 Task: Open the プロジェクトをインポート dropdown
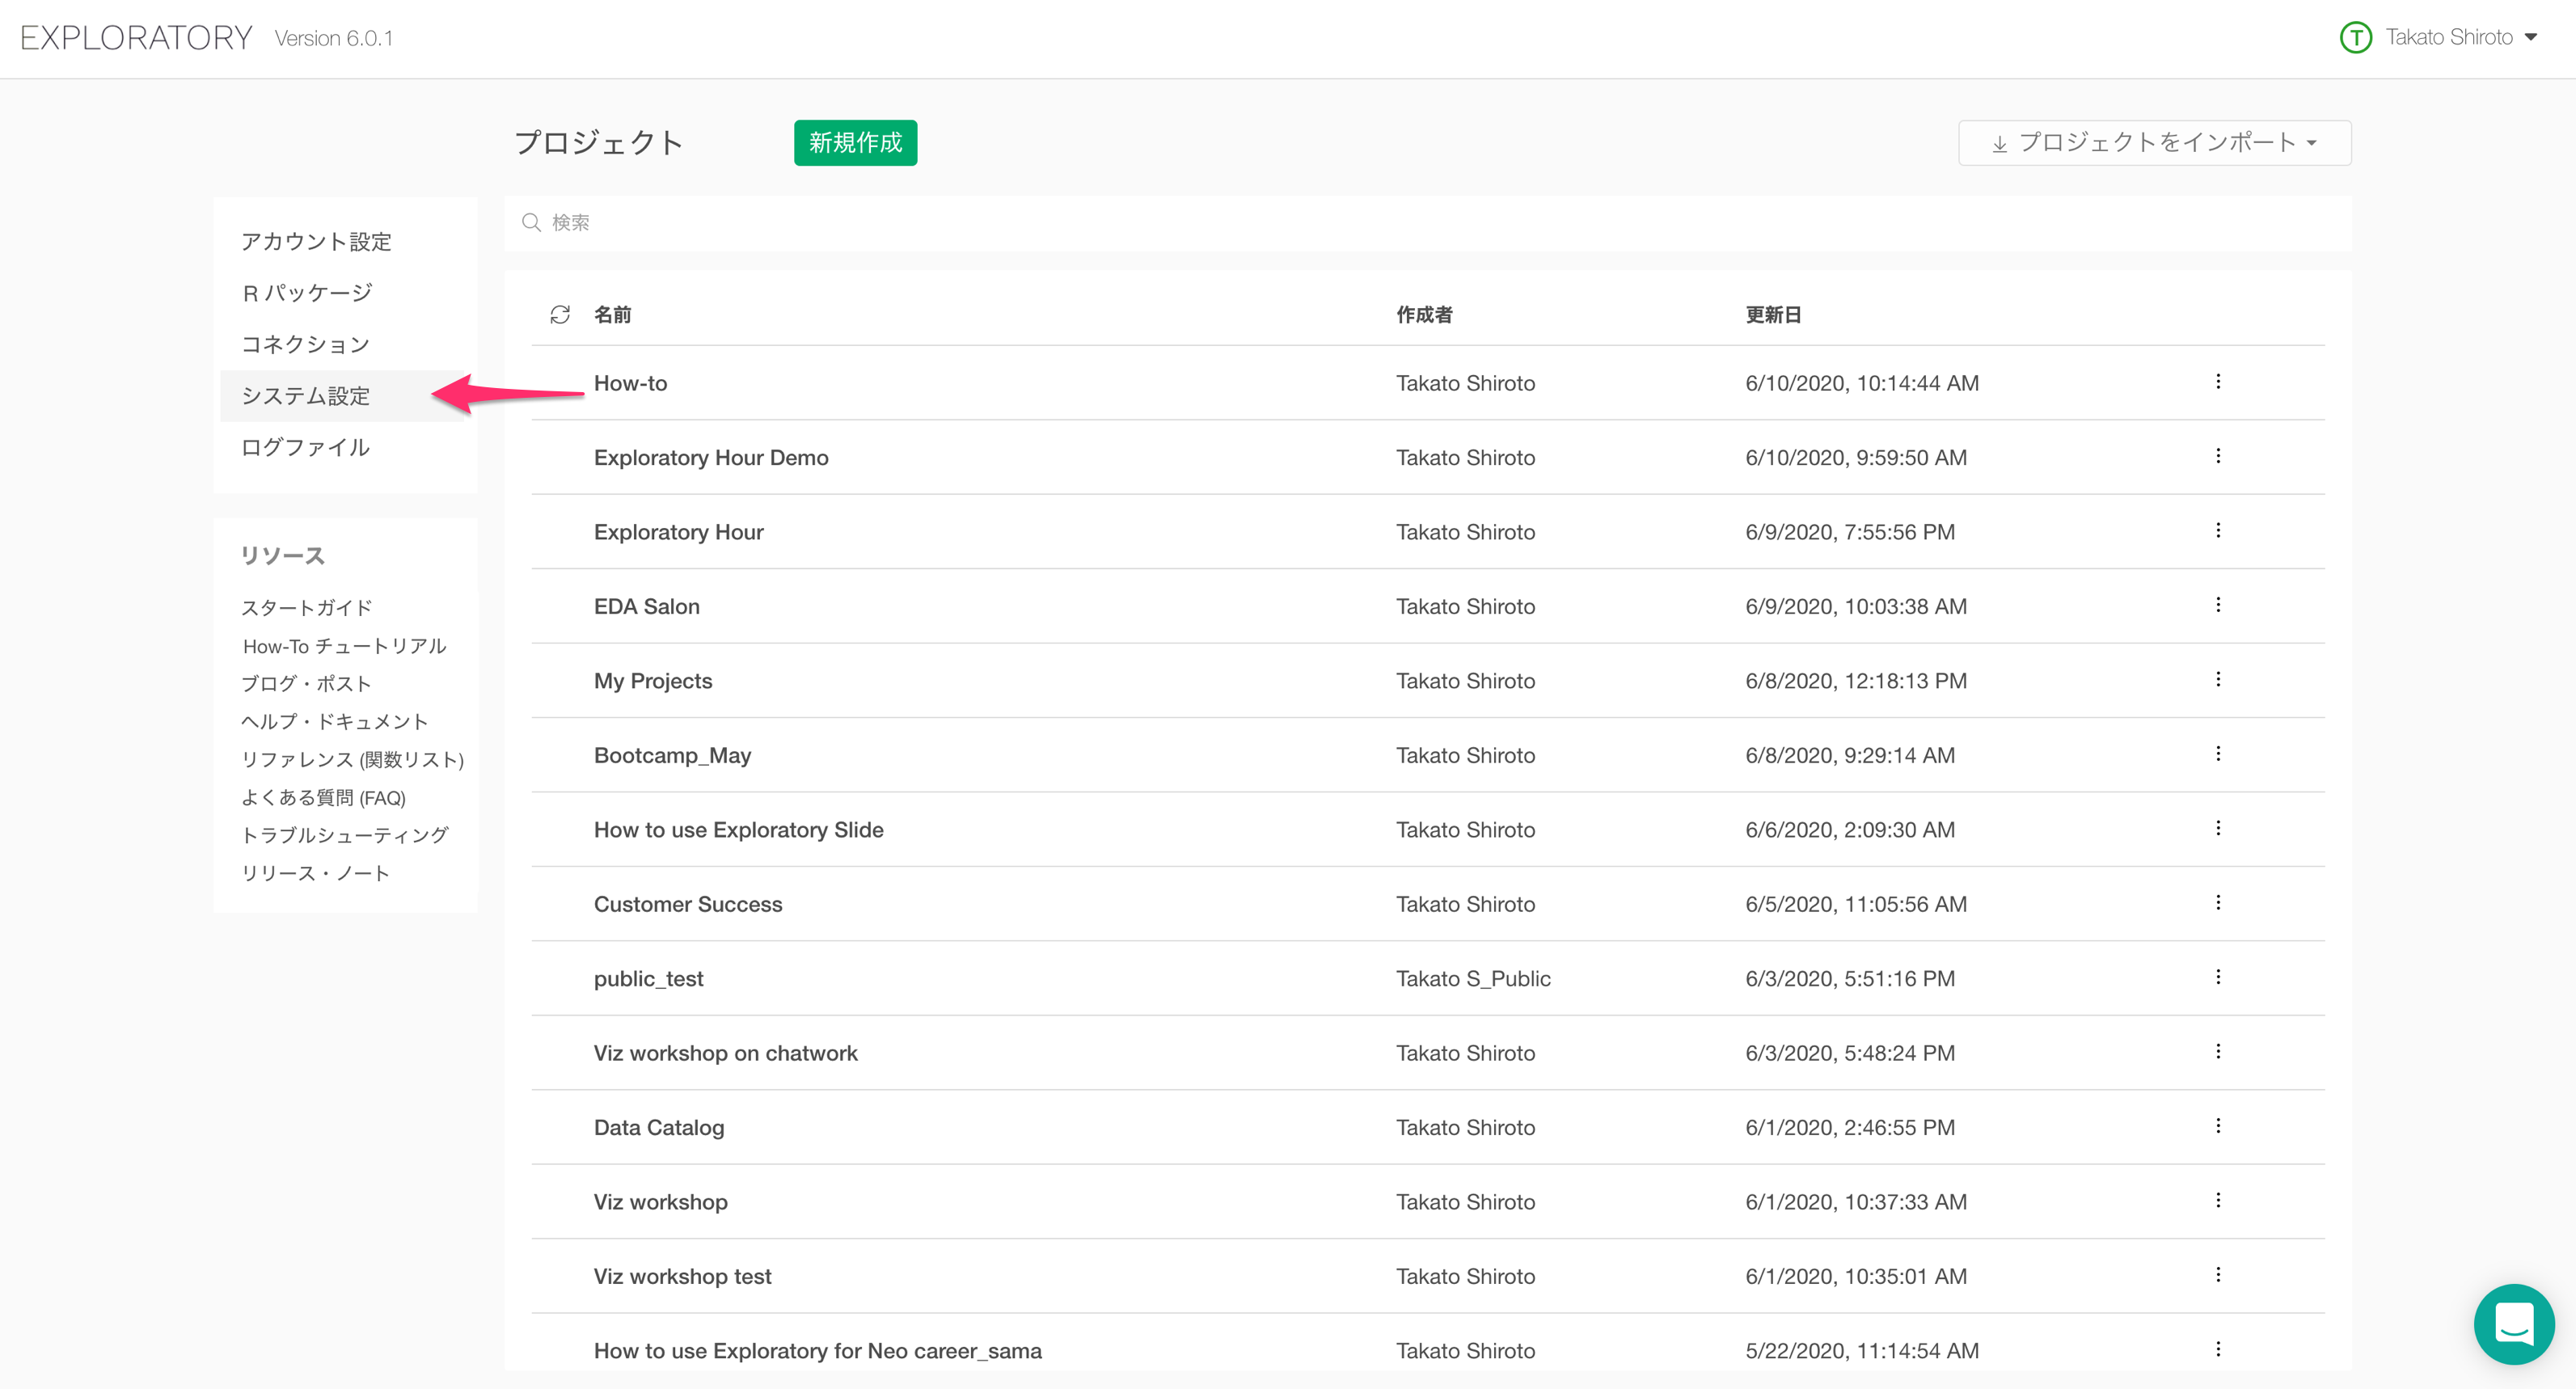[x=2154, y=143]
